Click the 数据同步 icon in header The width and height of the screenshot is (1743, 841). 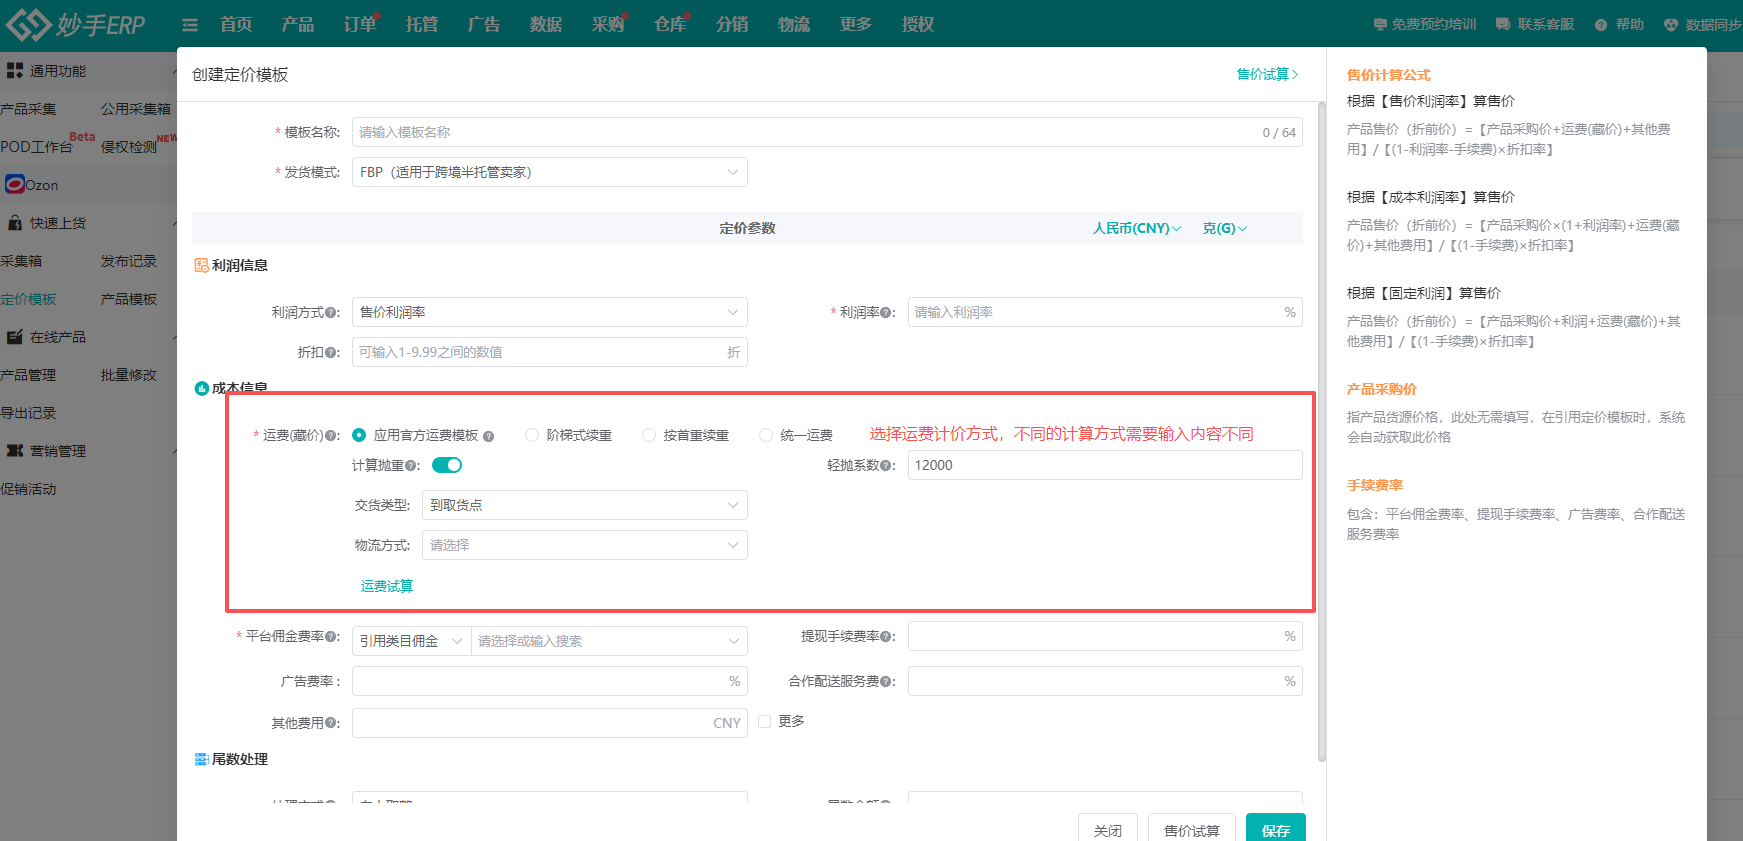pyautogui.click(x=1671, y=24)
